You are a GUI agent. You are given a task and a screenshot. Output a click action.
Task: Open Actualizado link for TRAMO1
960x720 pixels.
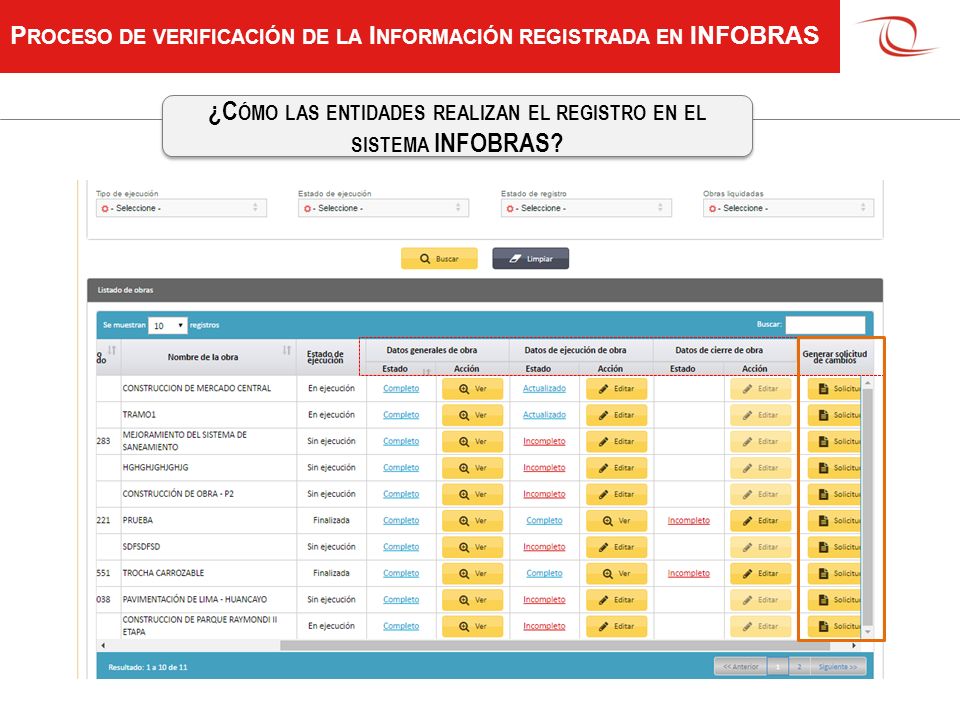coord(544,415)
